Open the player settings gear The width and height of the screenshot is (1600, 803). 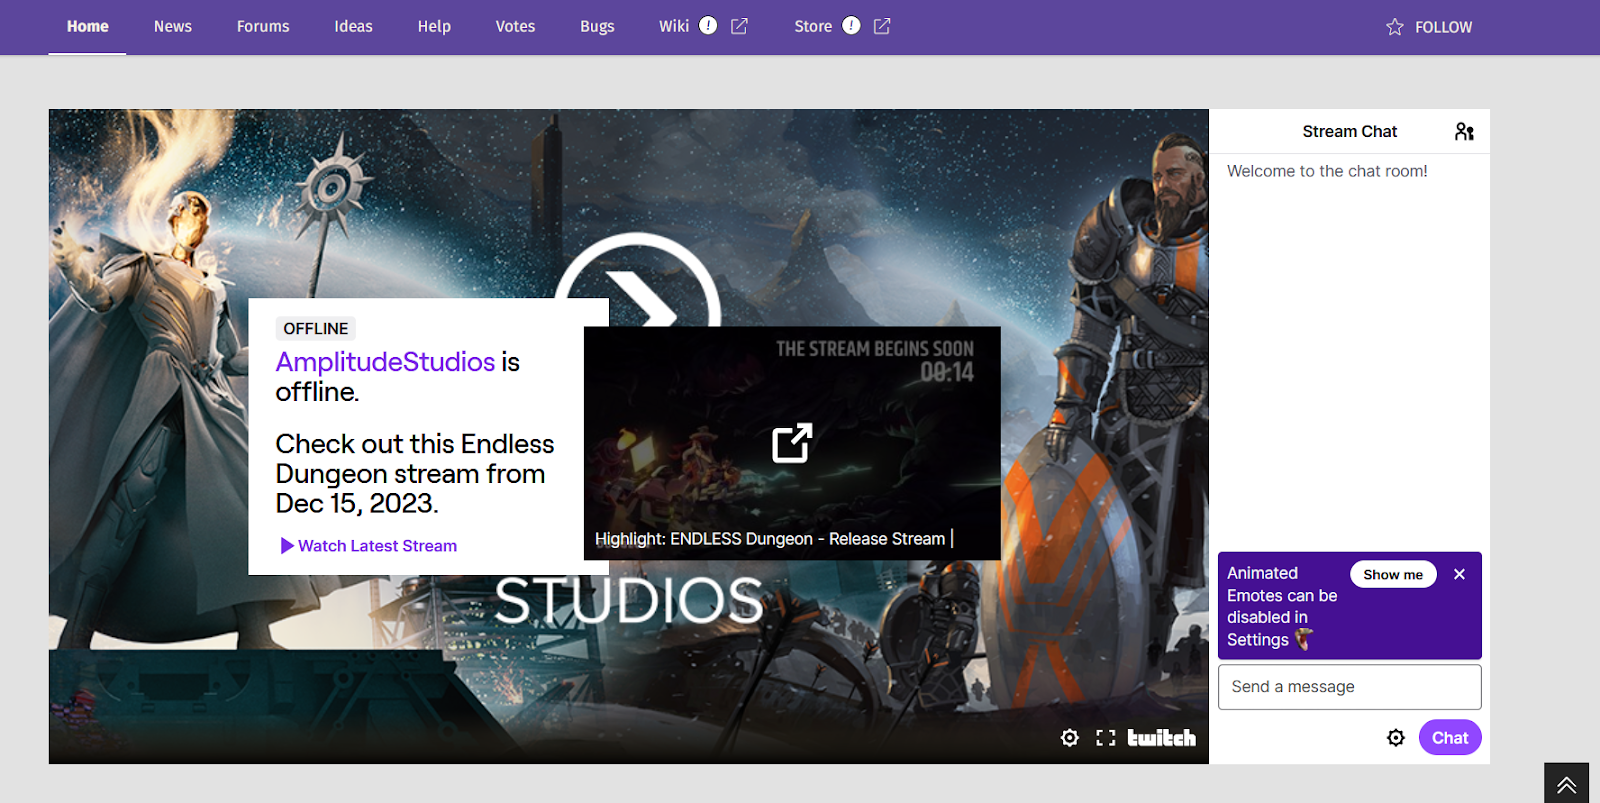1070,738
